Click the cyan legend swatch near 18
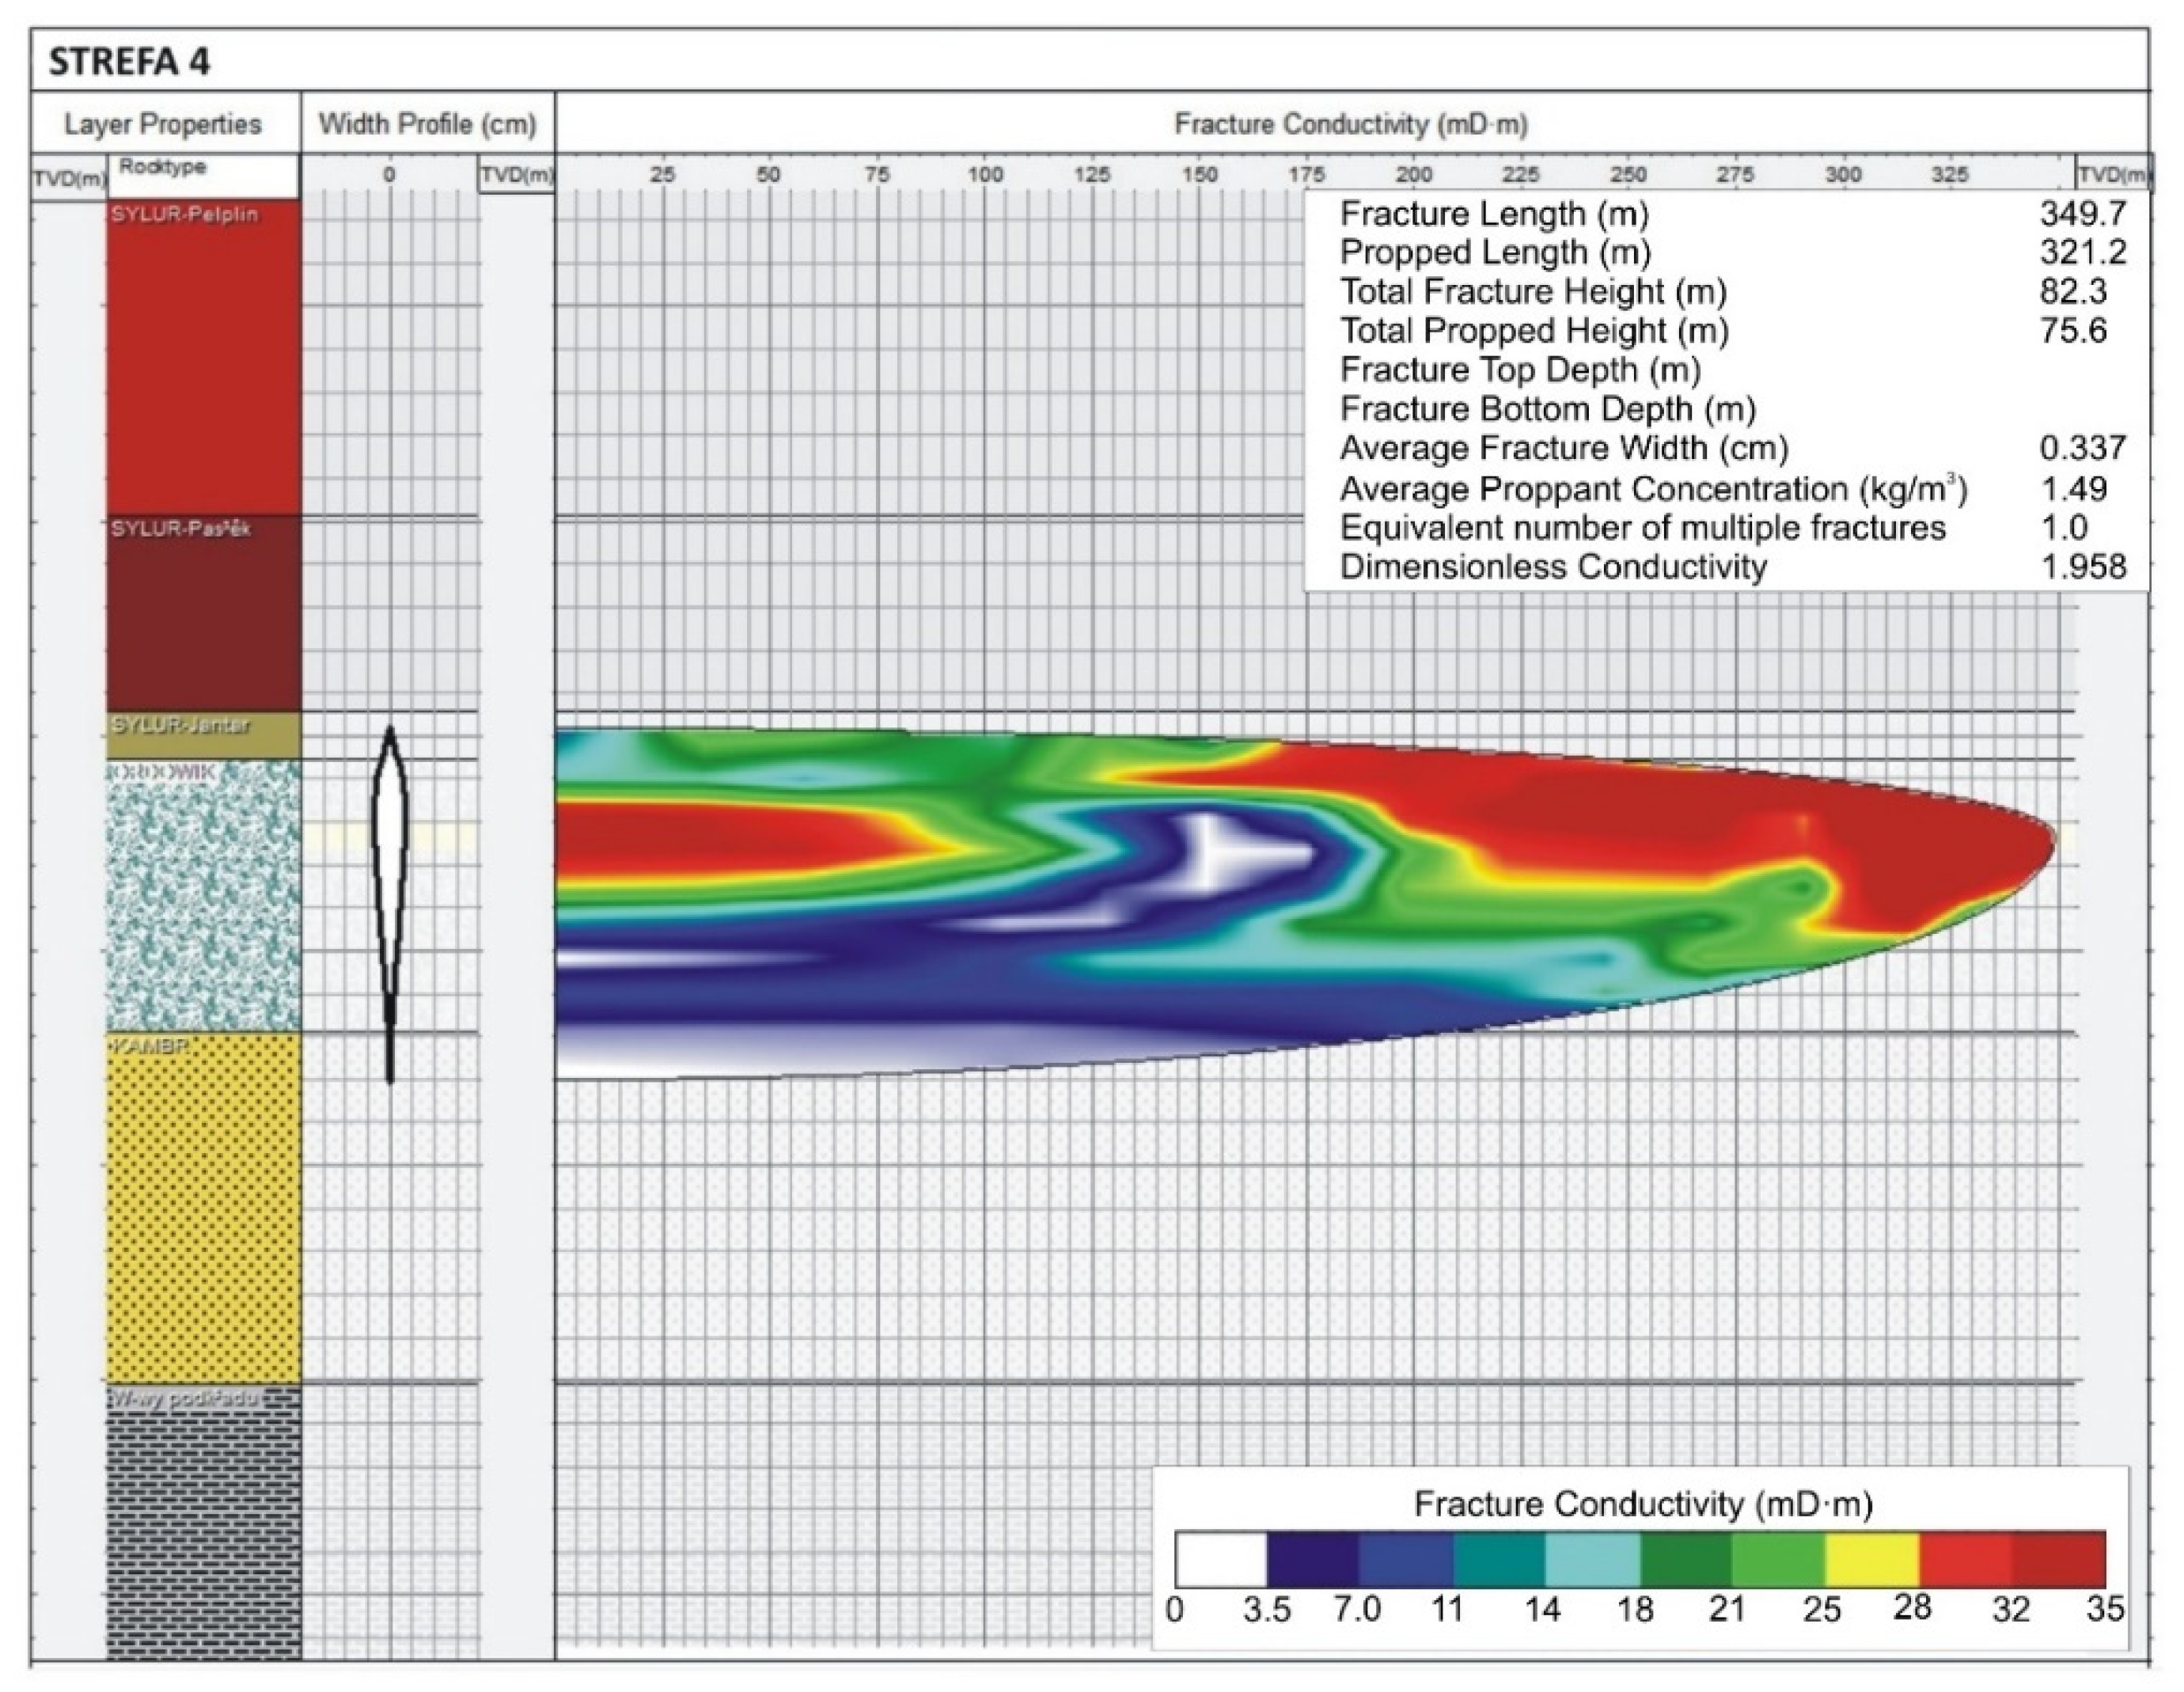 click(x=1592, y=1558)
